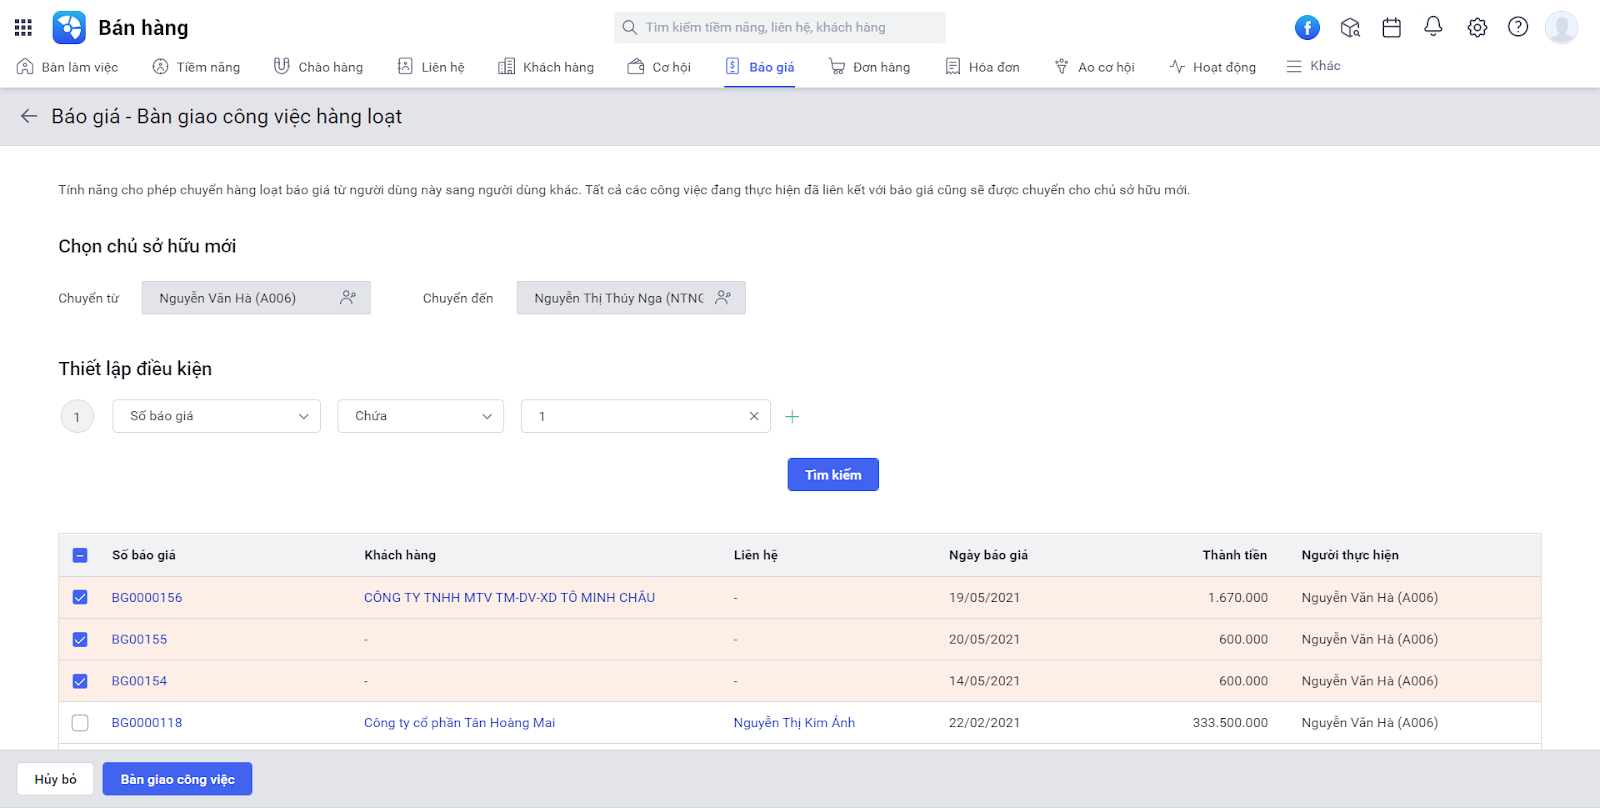Click the Bàn làm việc home icon
1600x808 pixels.
pos(25,67)
